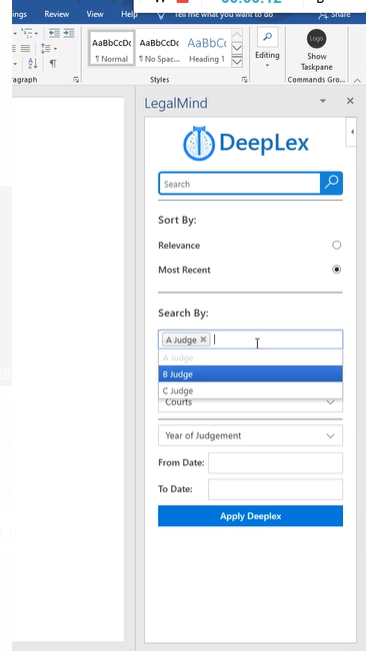Select the Most Recent radio button
Viewport: 368px width, 651px height.
[x=336, y=269]
